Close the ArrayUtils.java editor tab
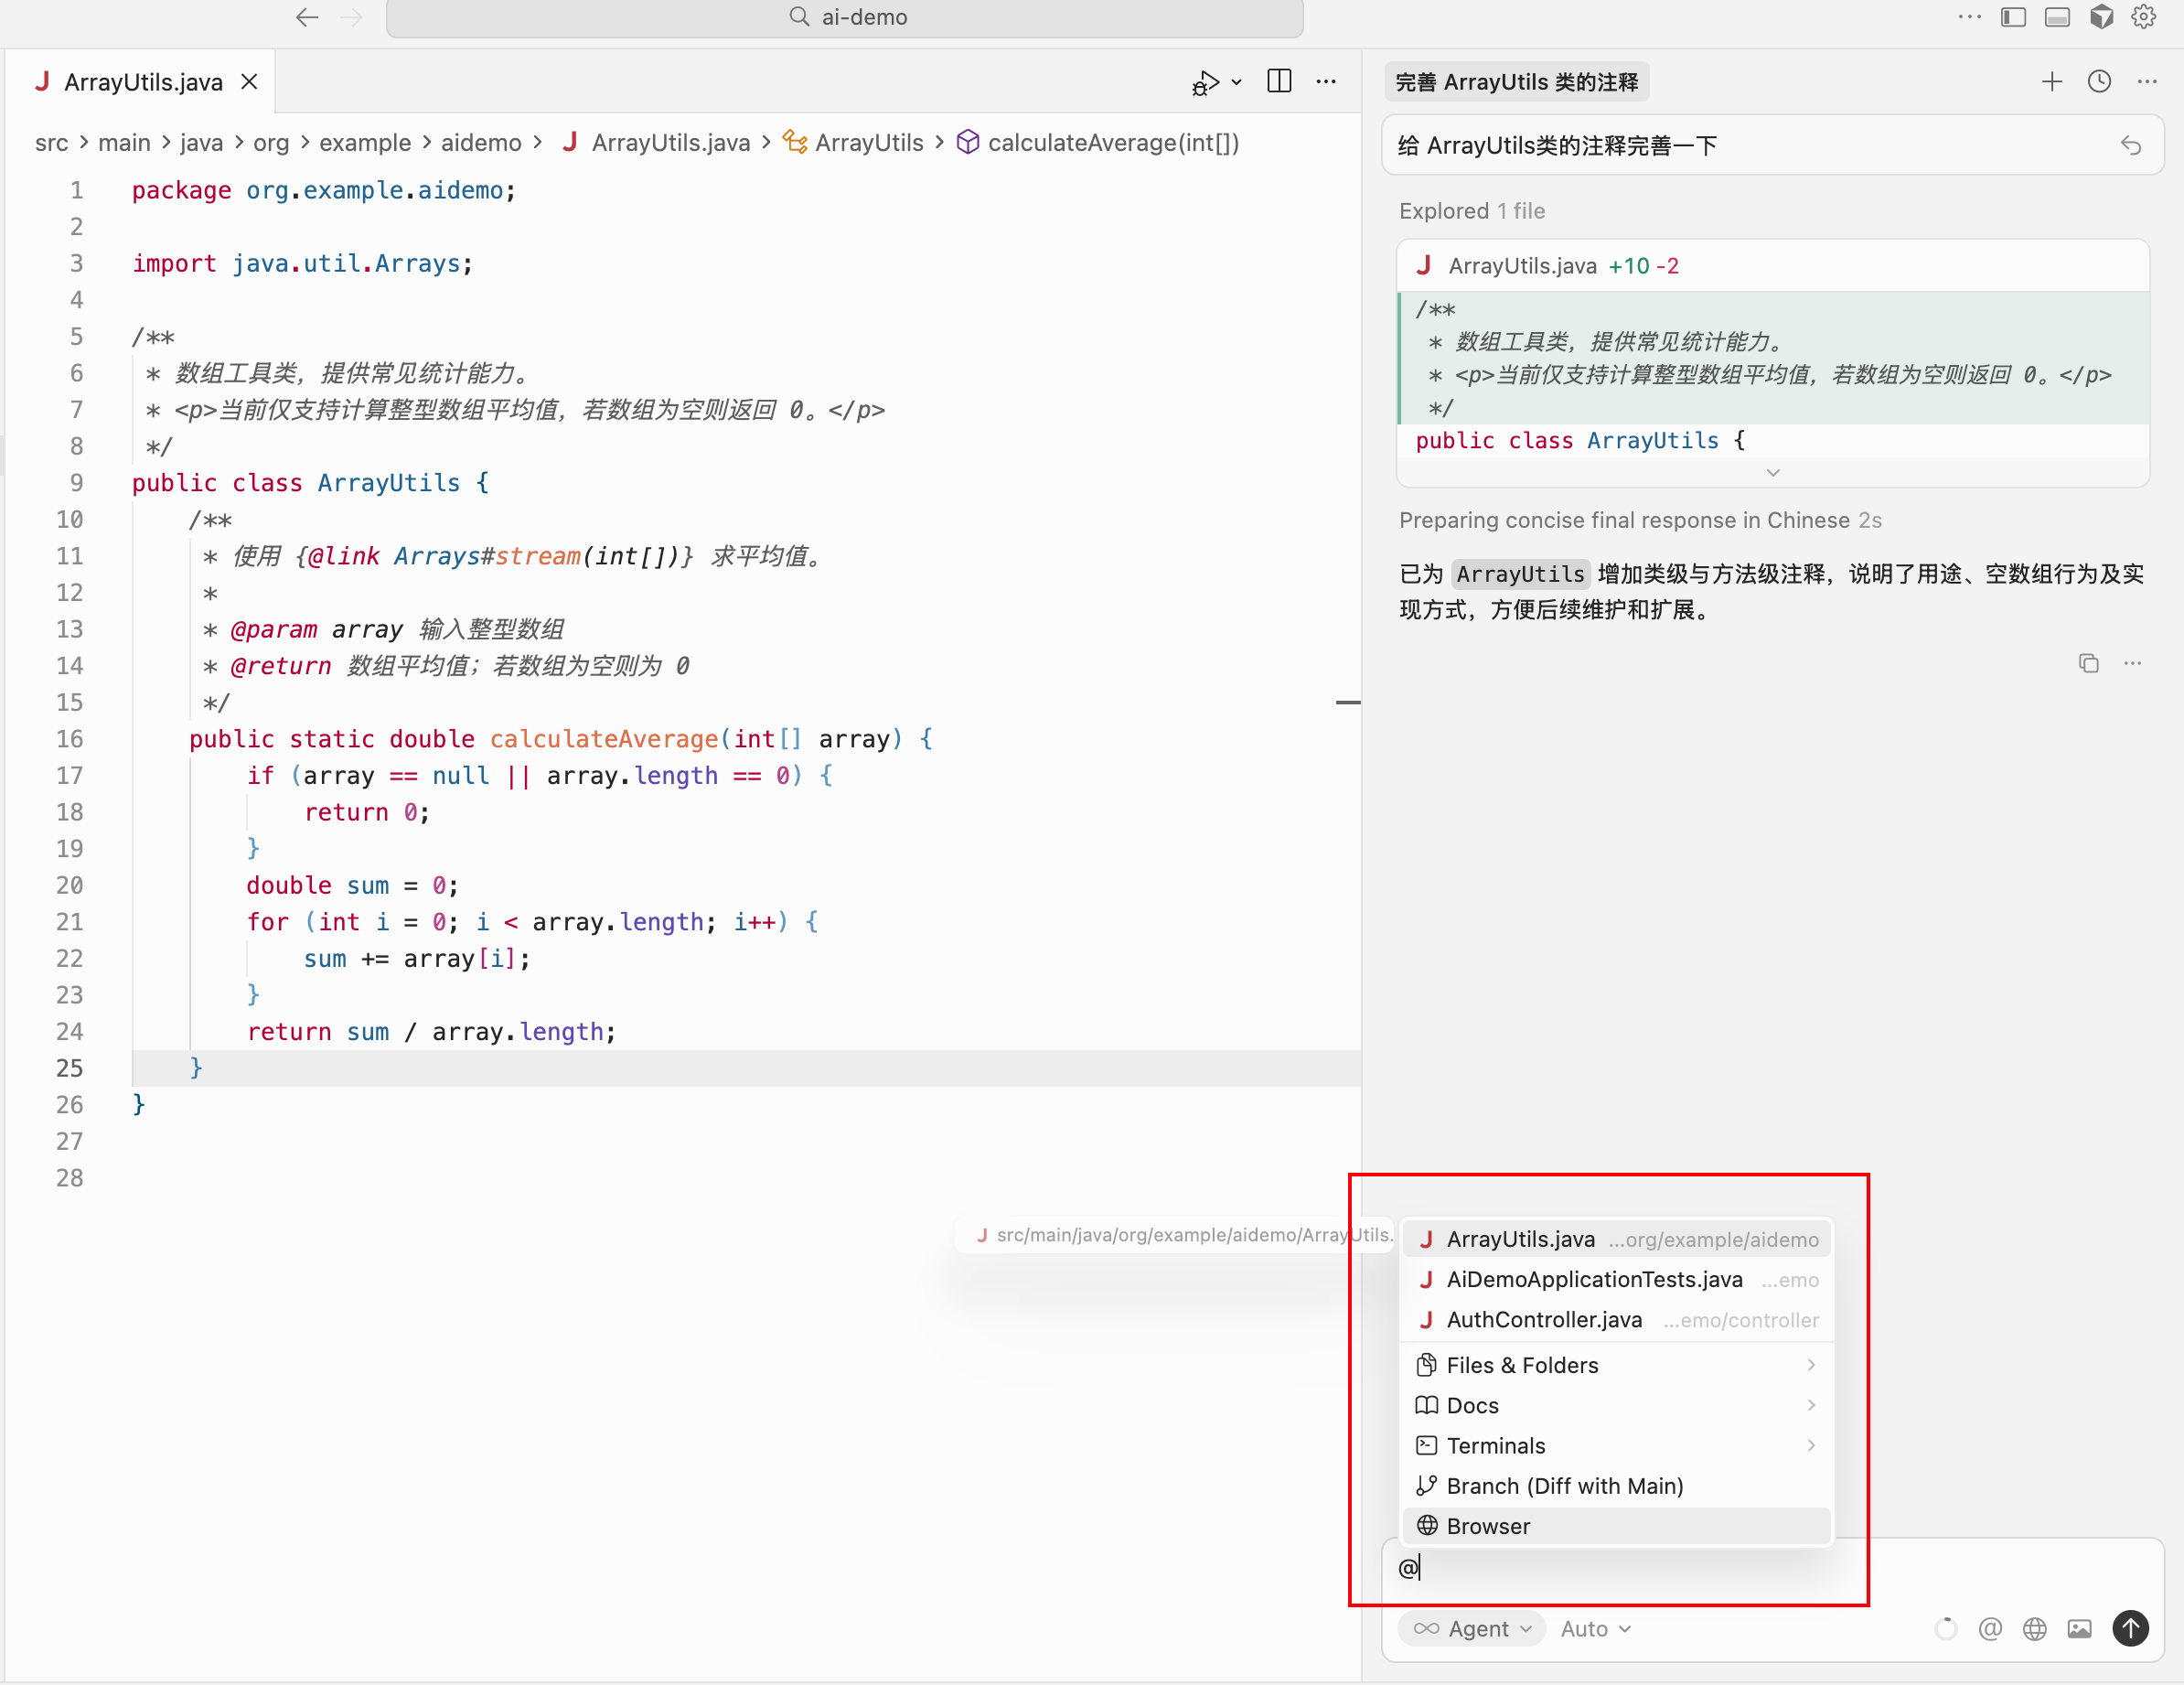This screenshot has height=1685, width=2184. tap(249, 82)
